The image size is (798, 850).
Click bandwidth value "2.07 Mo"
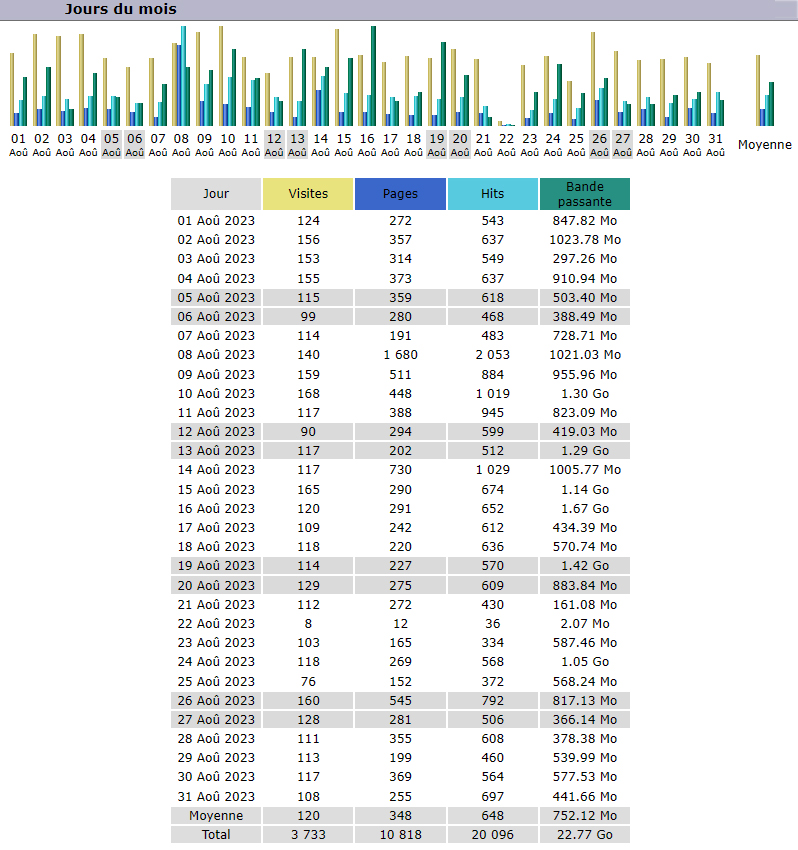click(585, 623)
